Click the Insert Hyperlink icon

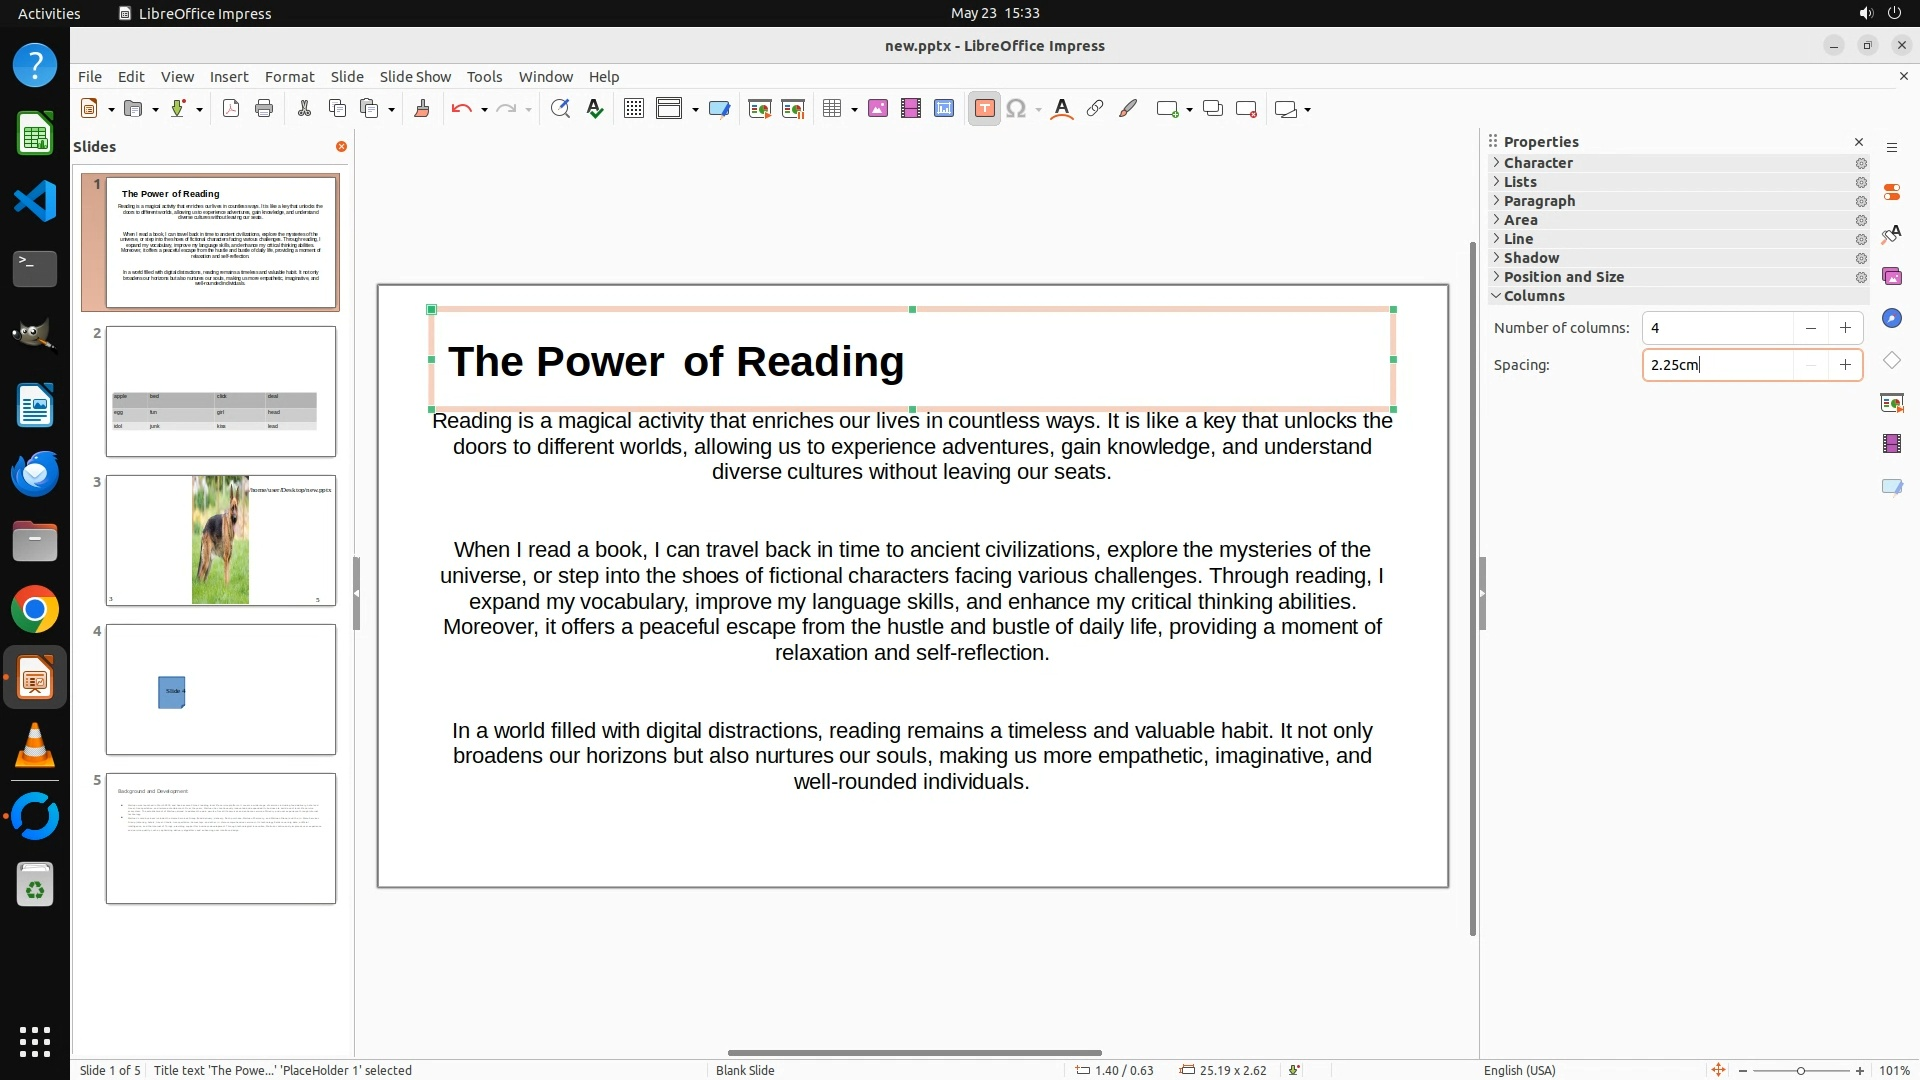[1095, 109]
